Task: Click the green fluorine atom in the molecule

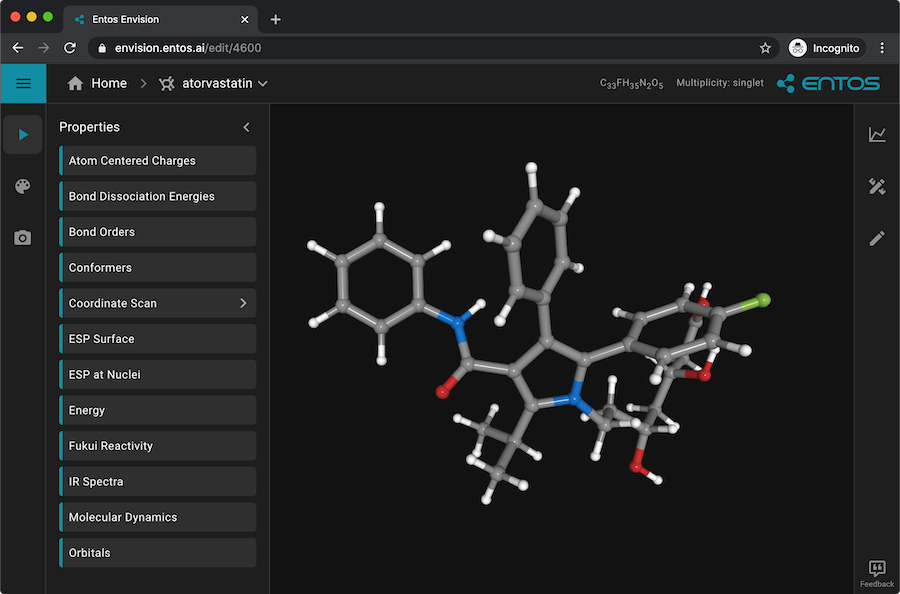Action: click(x=763, y=300)
